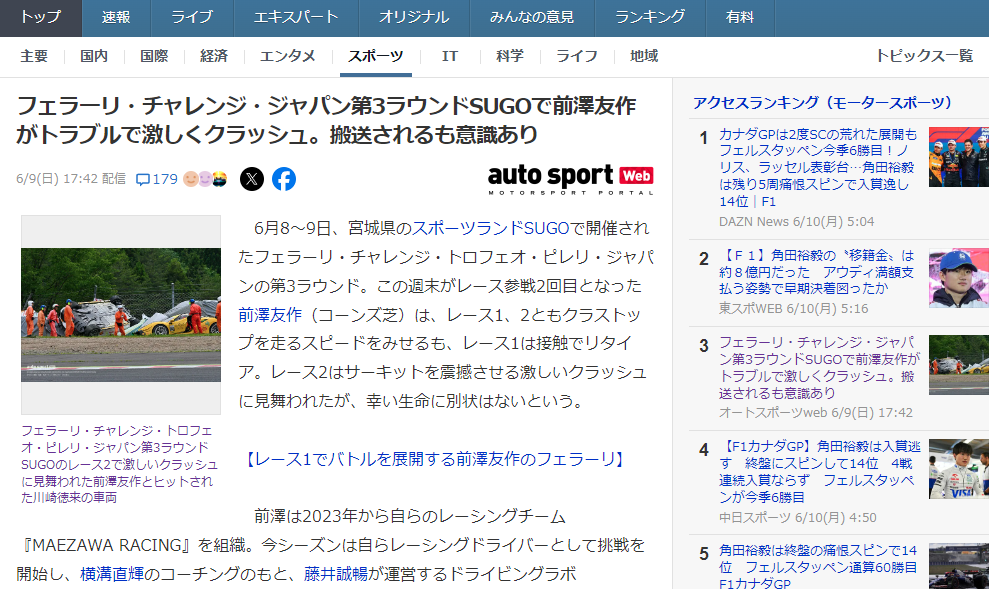Open ranking 1 article about カナダGP
The image size is (989, 589).
coord(818,168)
